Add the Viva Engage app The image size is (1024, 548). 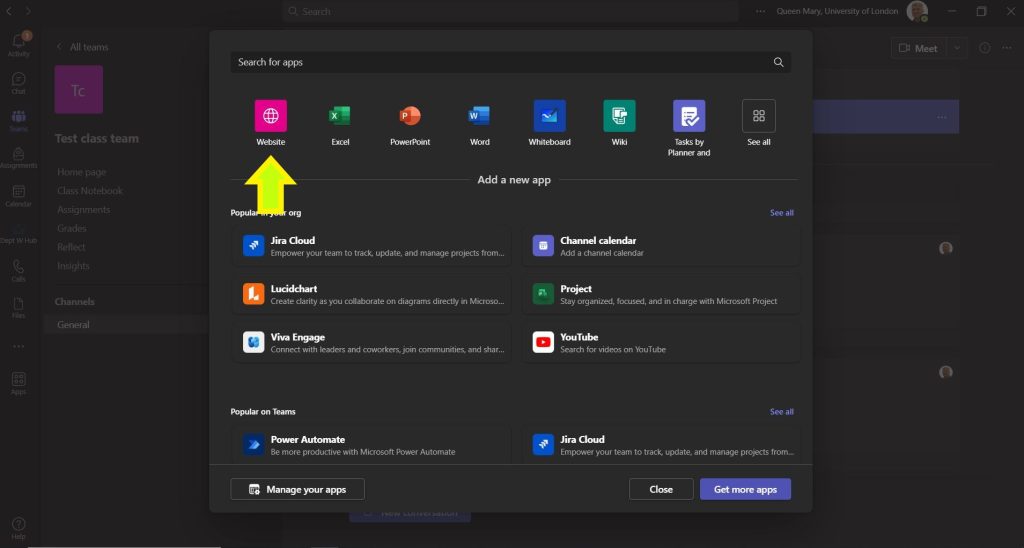coord(371,343)
